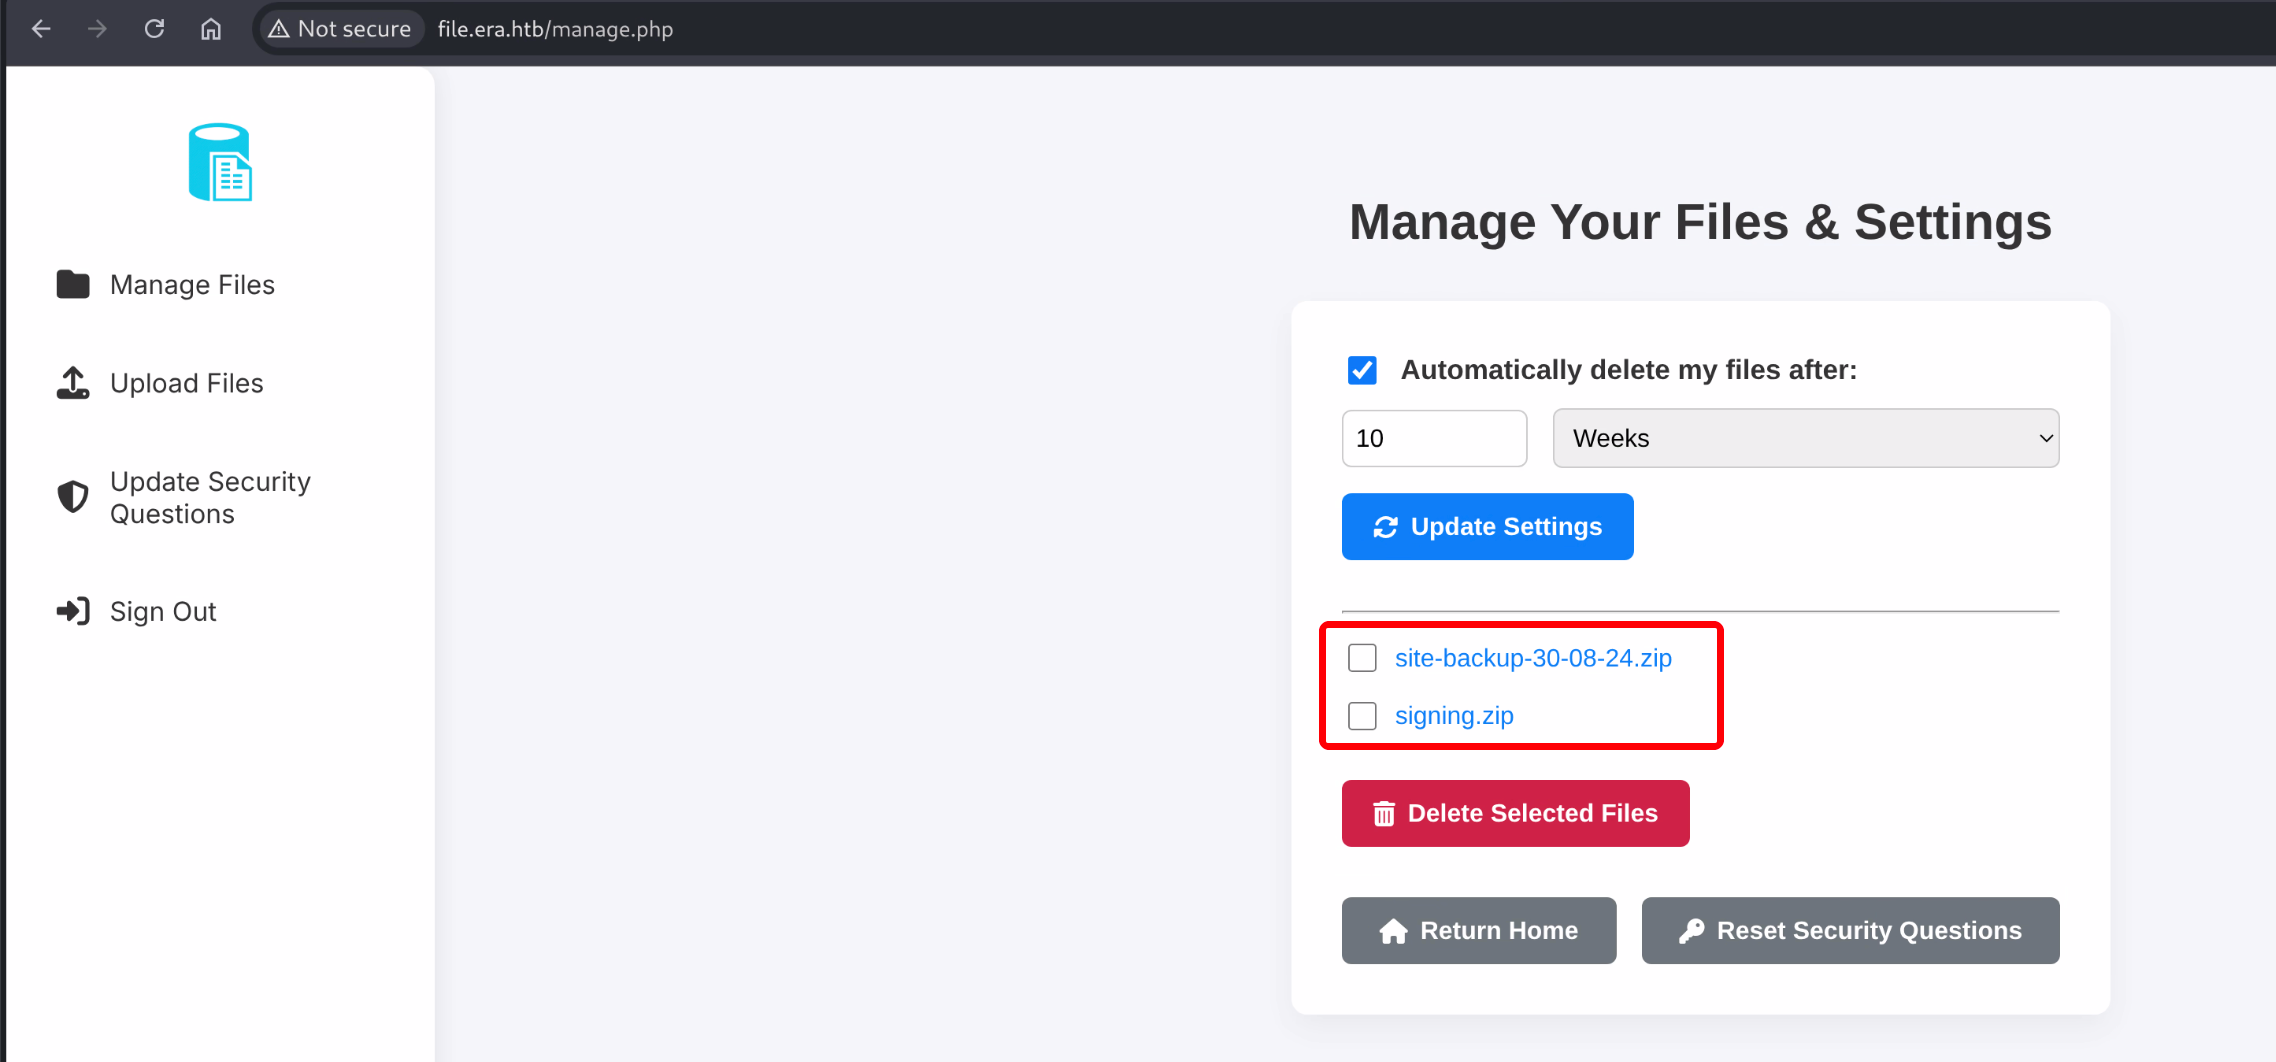Focus the auto-delete number input field

point(1434,438)
